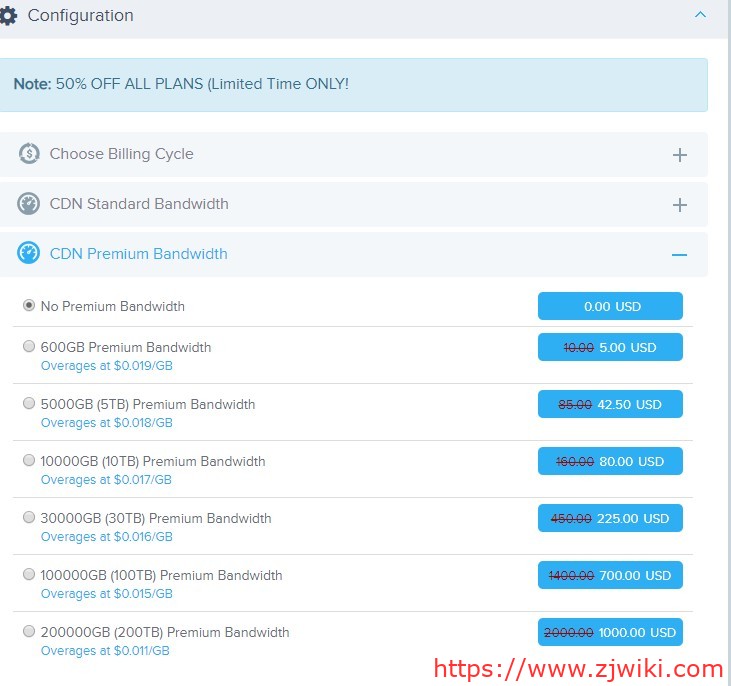731x686 pixels.
Task: Click the 0.00 USD price button
Action: pyautogui.click(x=610, y=306)
